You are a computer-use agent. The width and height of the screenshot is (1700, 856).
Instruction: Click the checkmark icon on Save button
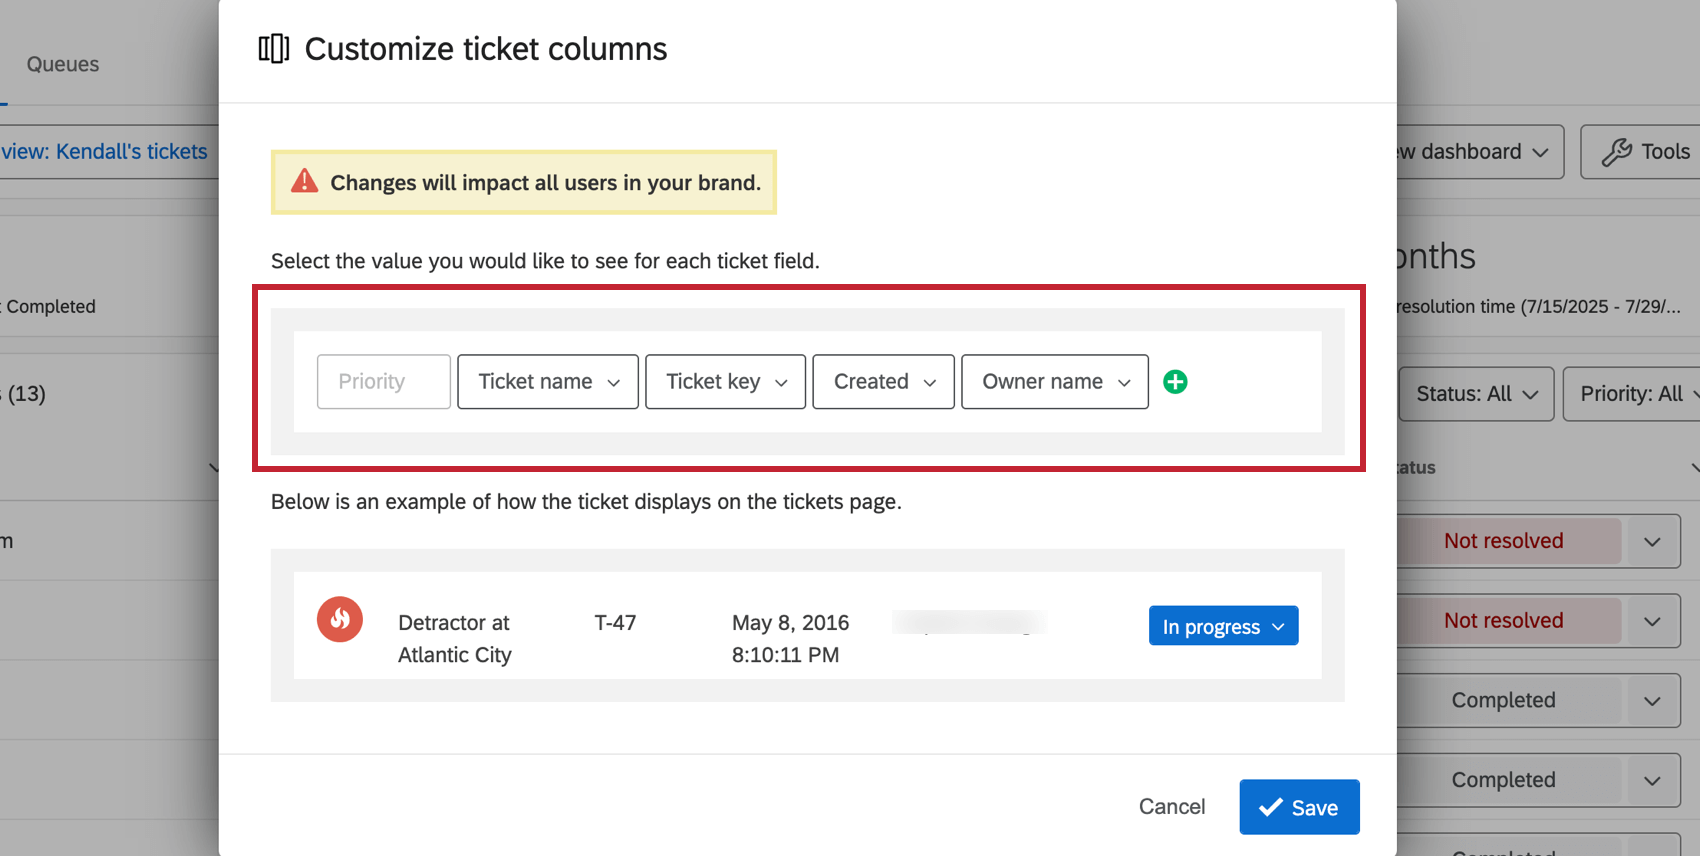1270,807
